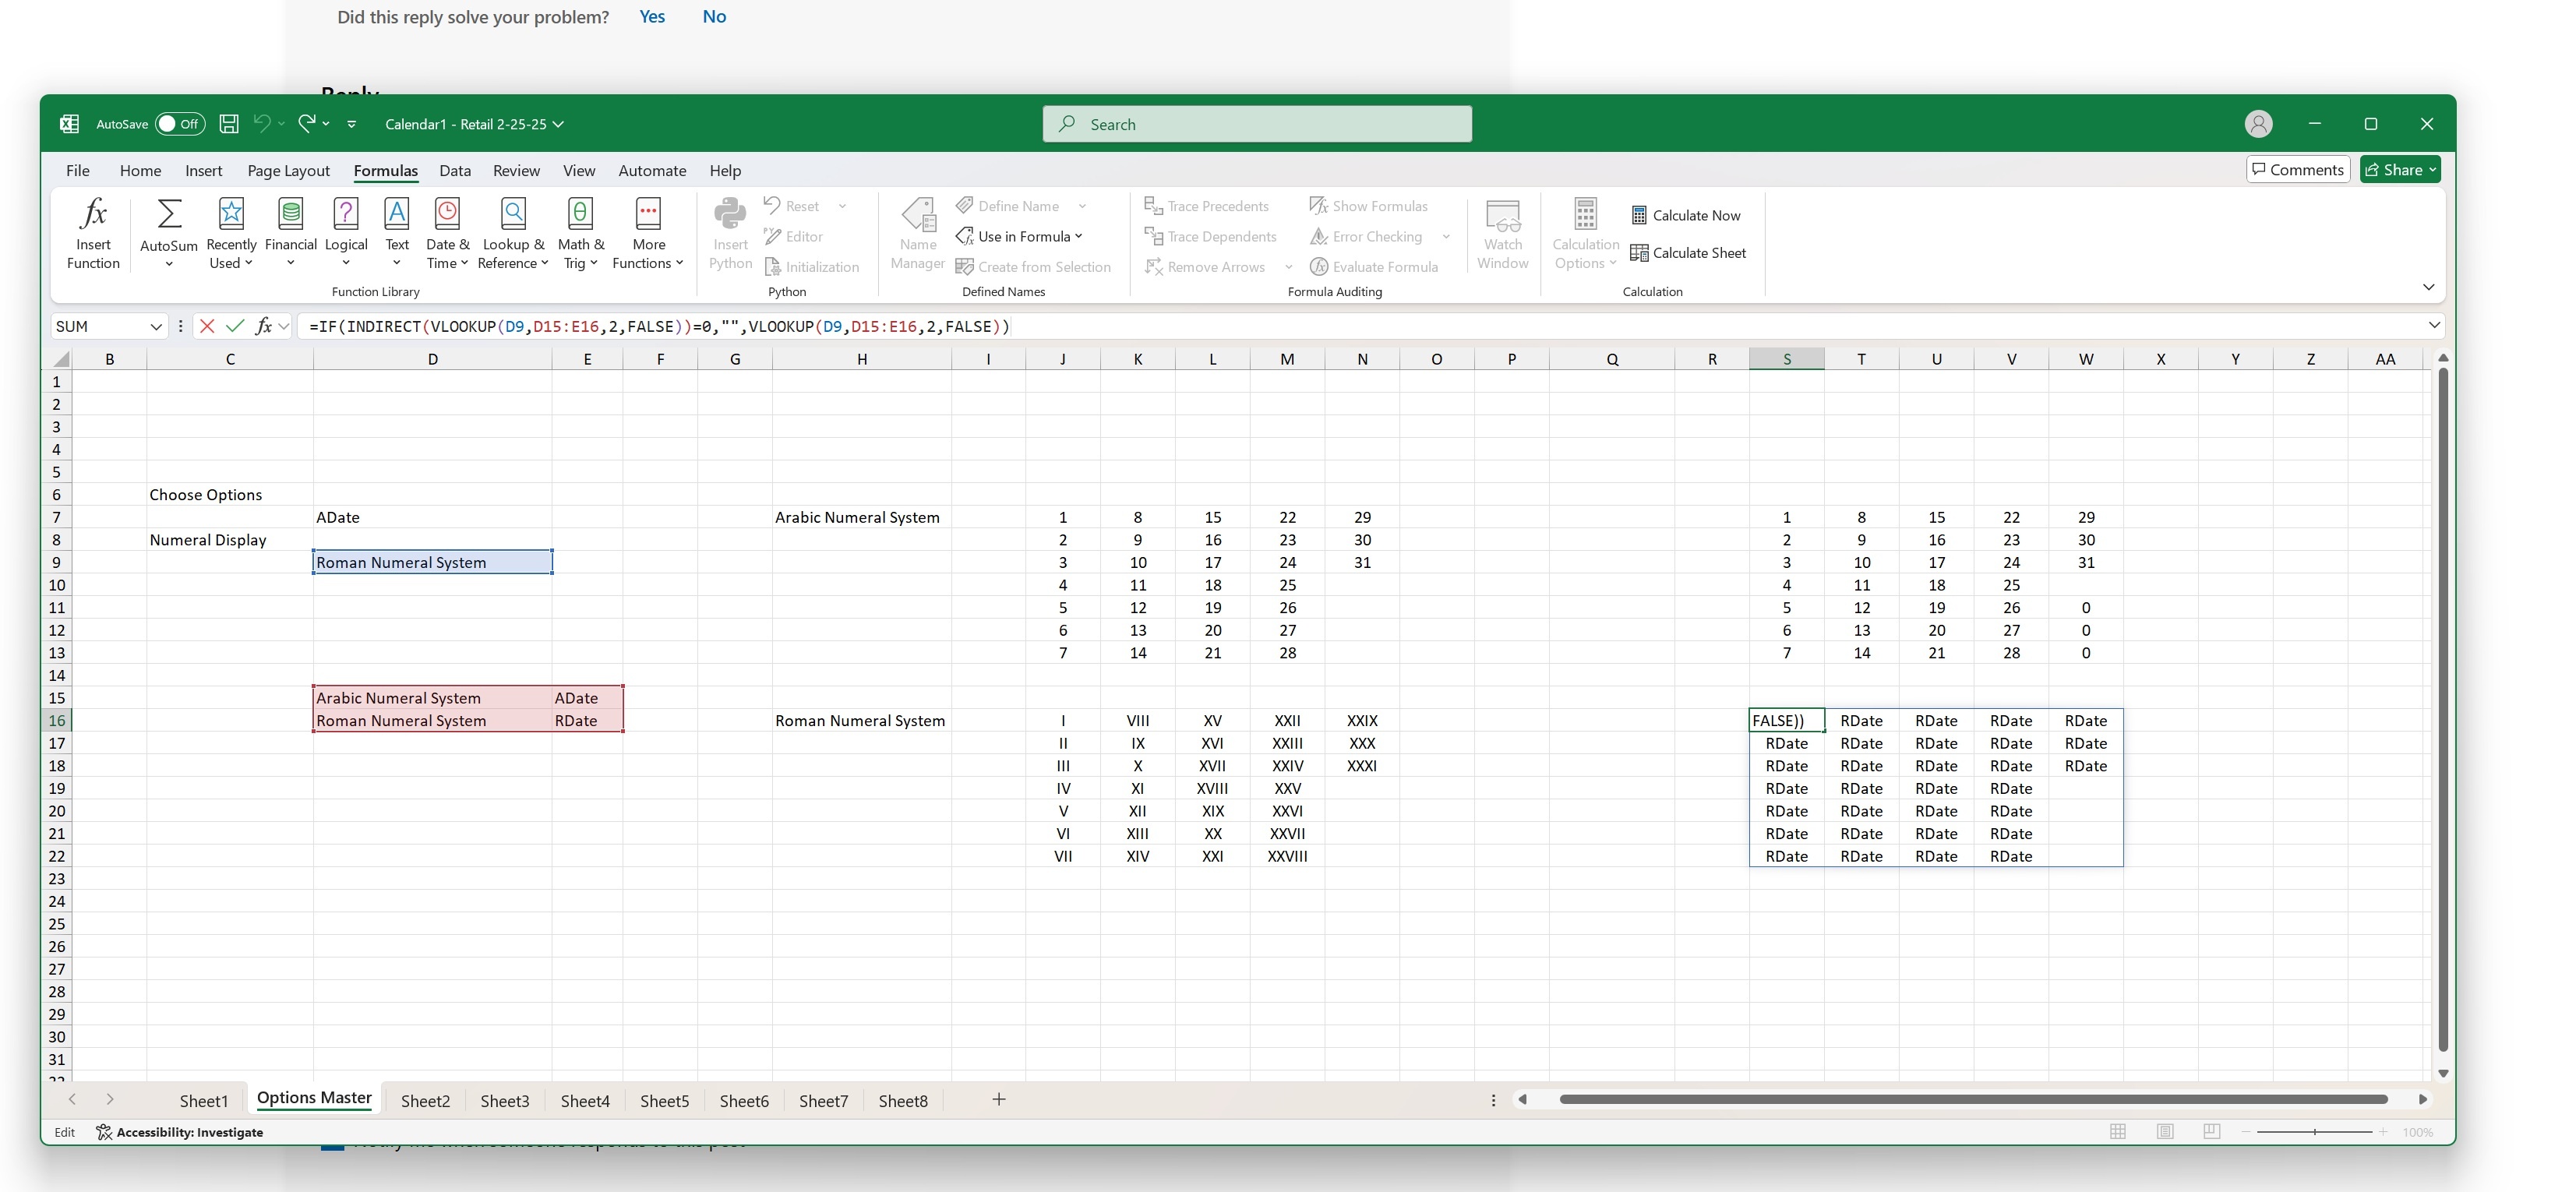This screenshot has height=1192, width=2576.
Task: Open the Share button dropdown
Action: point(2400,169)
